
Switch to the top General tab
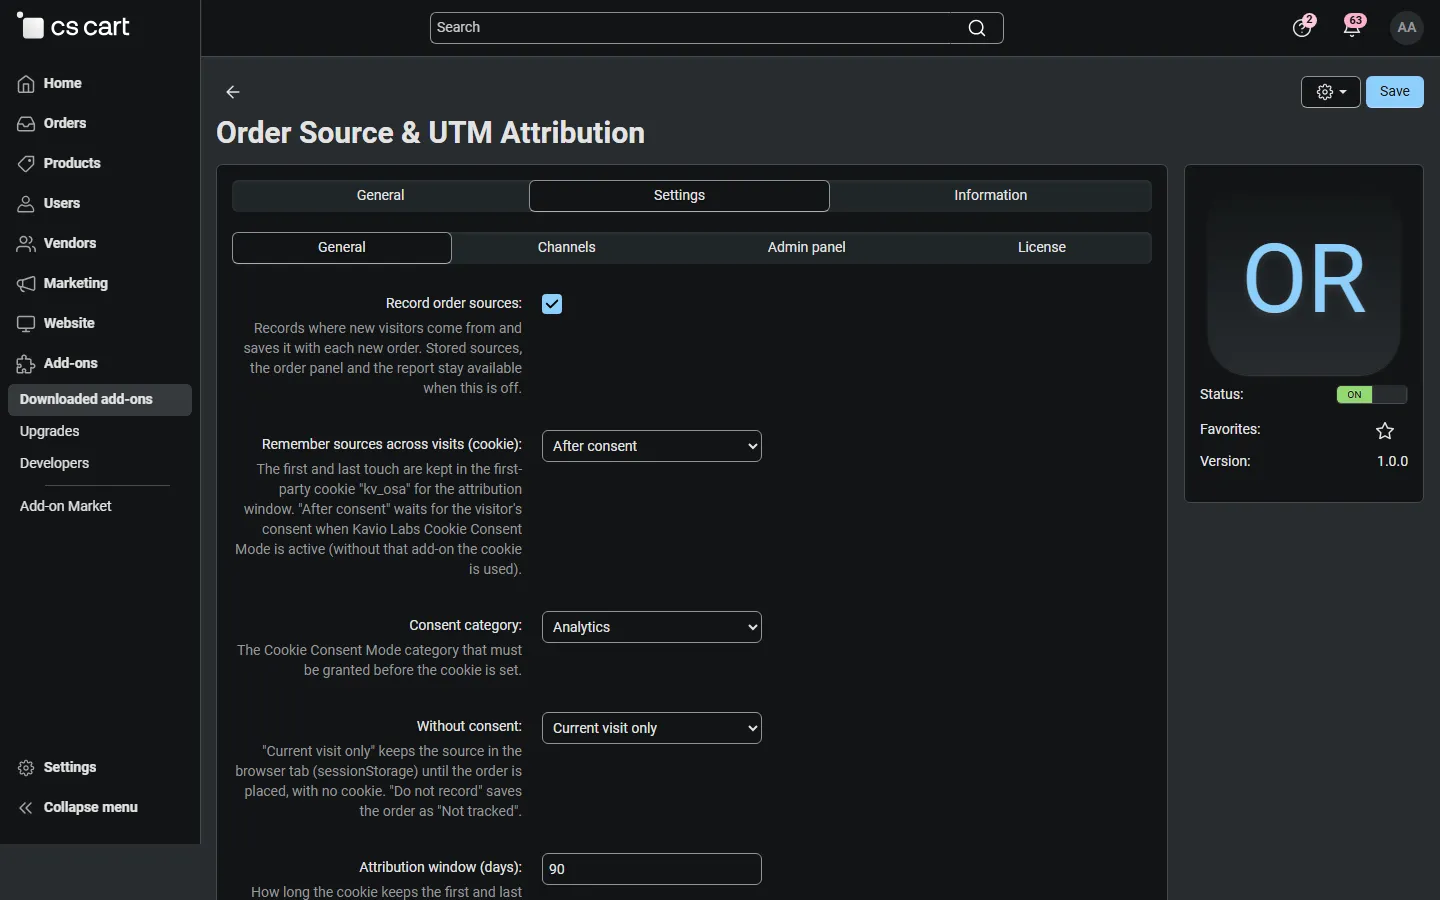point(380,196)
